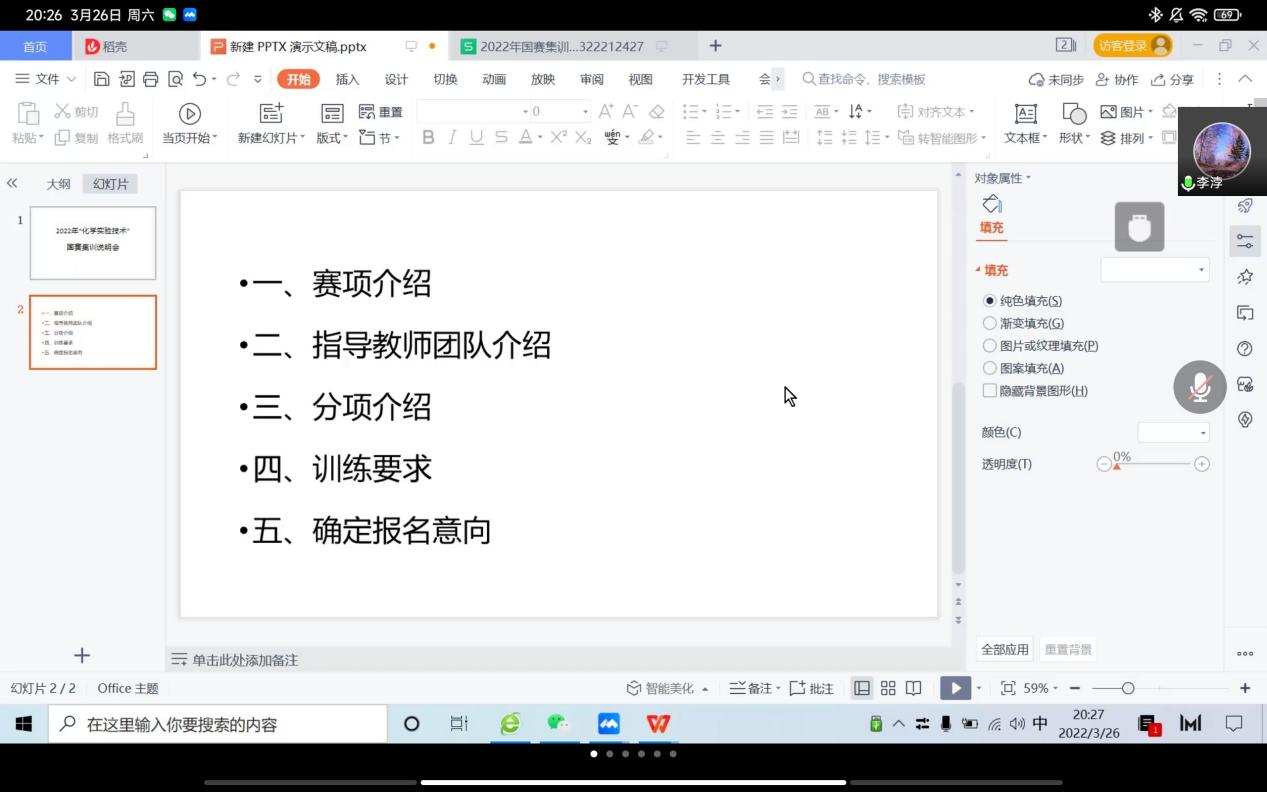
Task: Select pattern fill (图案填充) option
Action: [990, 368]
